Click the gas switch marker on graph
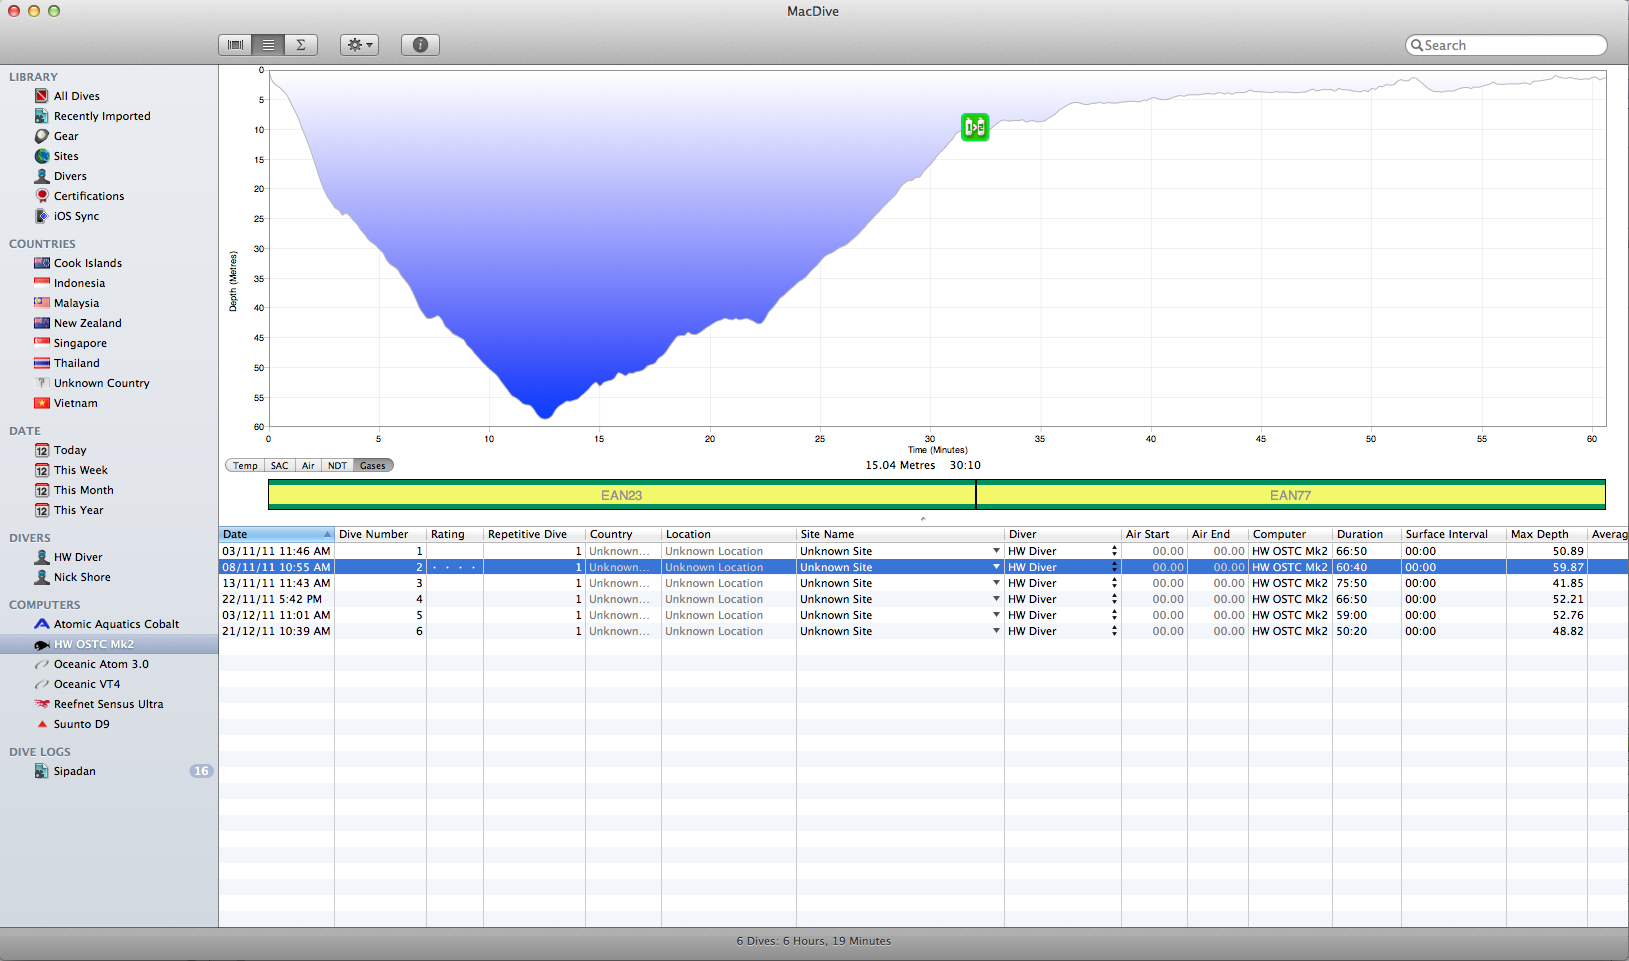This screenshot has height=961, width=1629. pyautogui.click(x=975, y=127)
